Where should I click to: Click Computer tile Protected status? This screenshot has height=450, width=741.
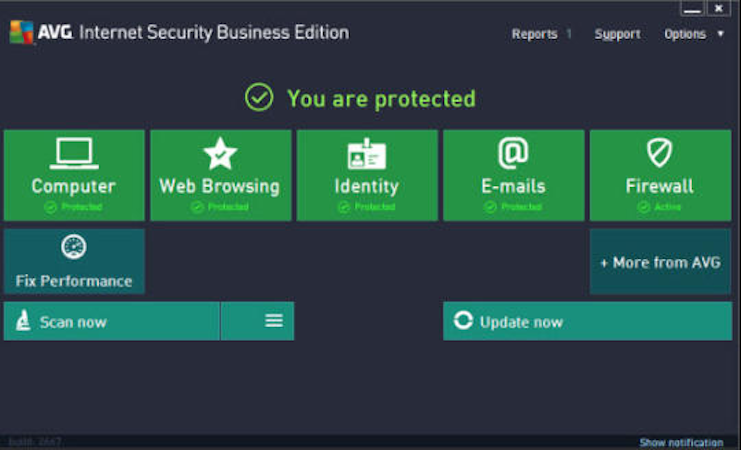tap(73, 207)
